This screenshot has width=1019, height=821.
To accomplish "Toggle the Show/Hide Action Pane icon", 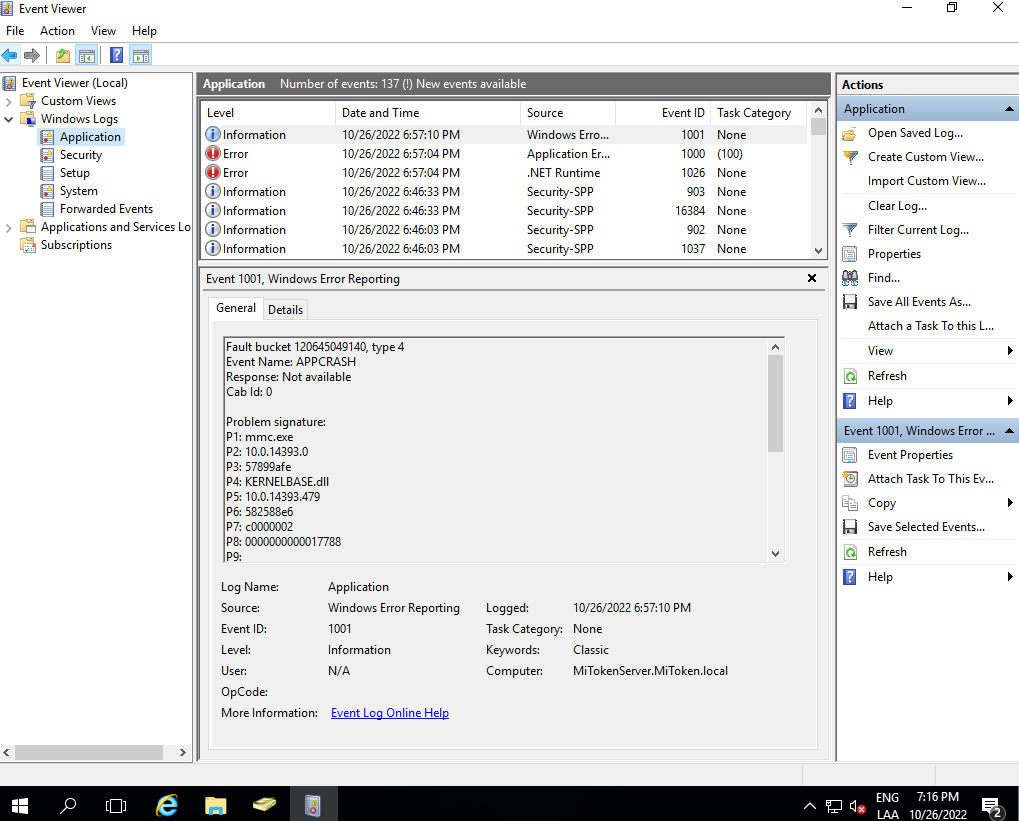I will coord(140,55).
